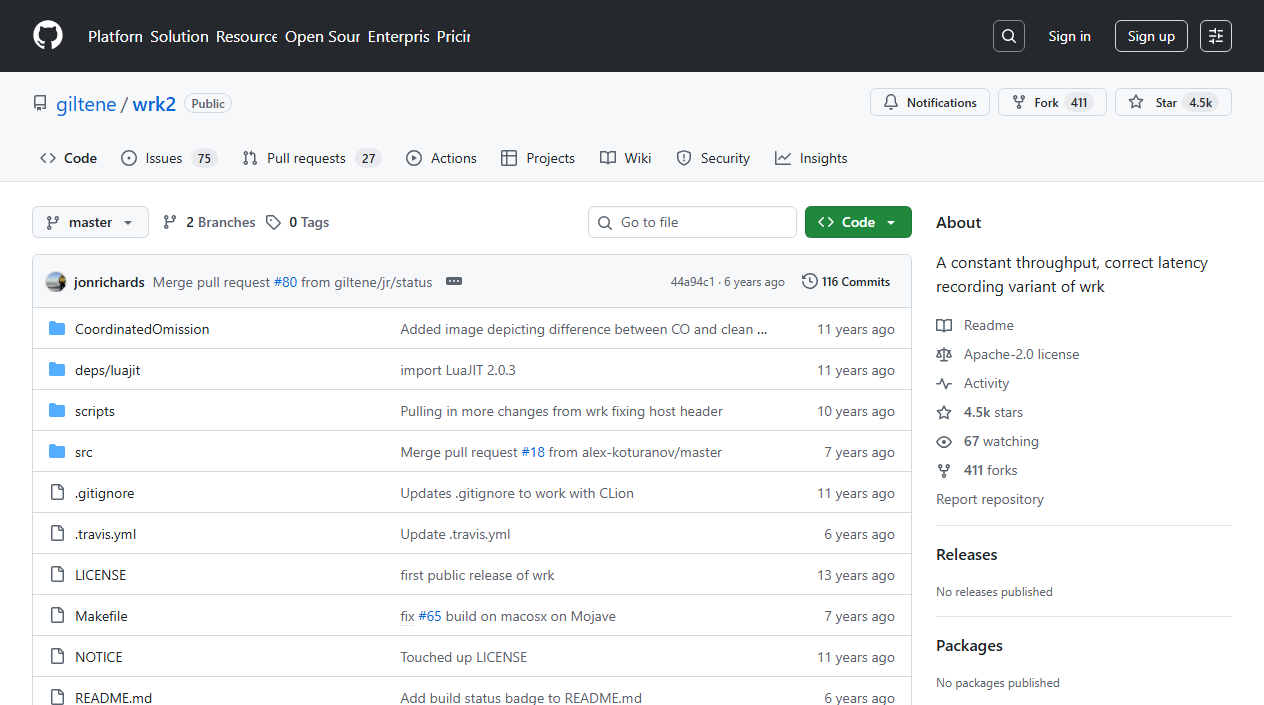The width and height of the screenshot is (1264, 705).
Task: View the 4.5k stars link
Action: (980, 412)
